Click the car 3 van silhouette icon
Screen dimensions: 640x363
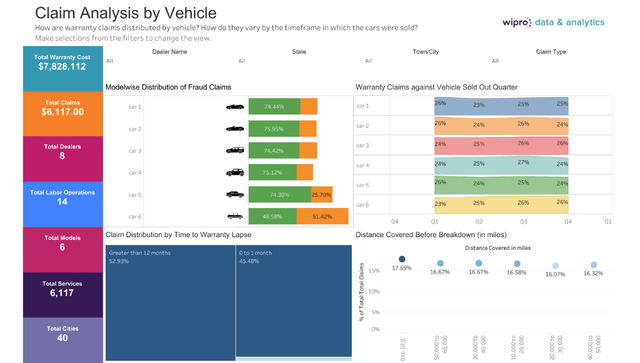pos(235,151)
